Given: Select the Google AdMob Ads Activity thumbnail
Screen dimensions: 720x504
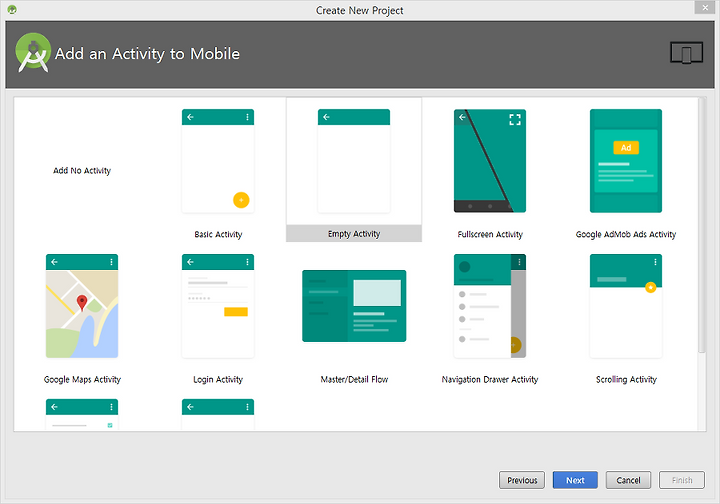Looking at the screenshot, I should (626, 161).
